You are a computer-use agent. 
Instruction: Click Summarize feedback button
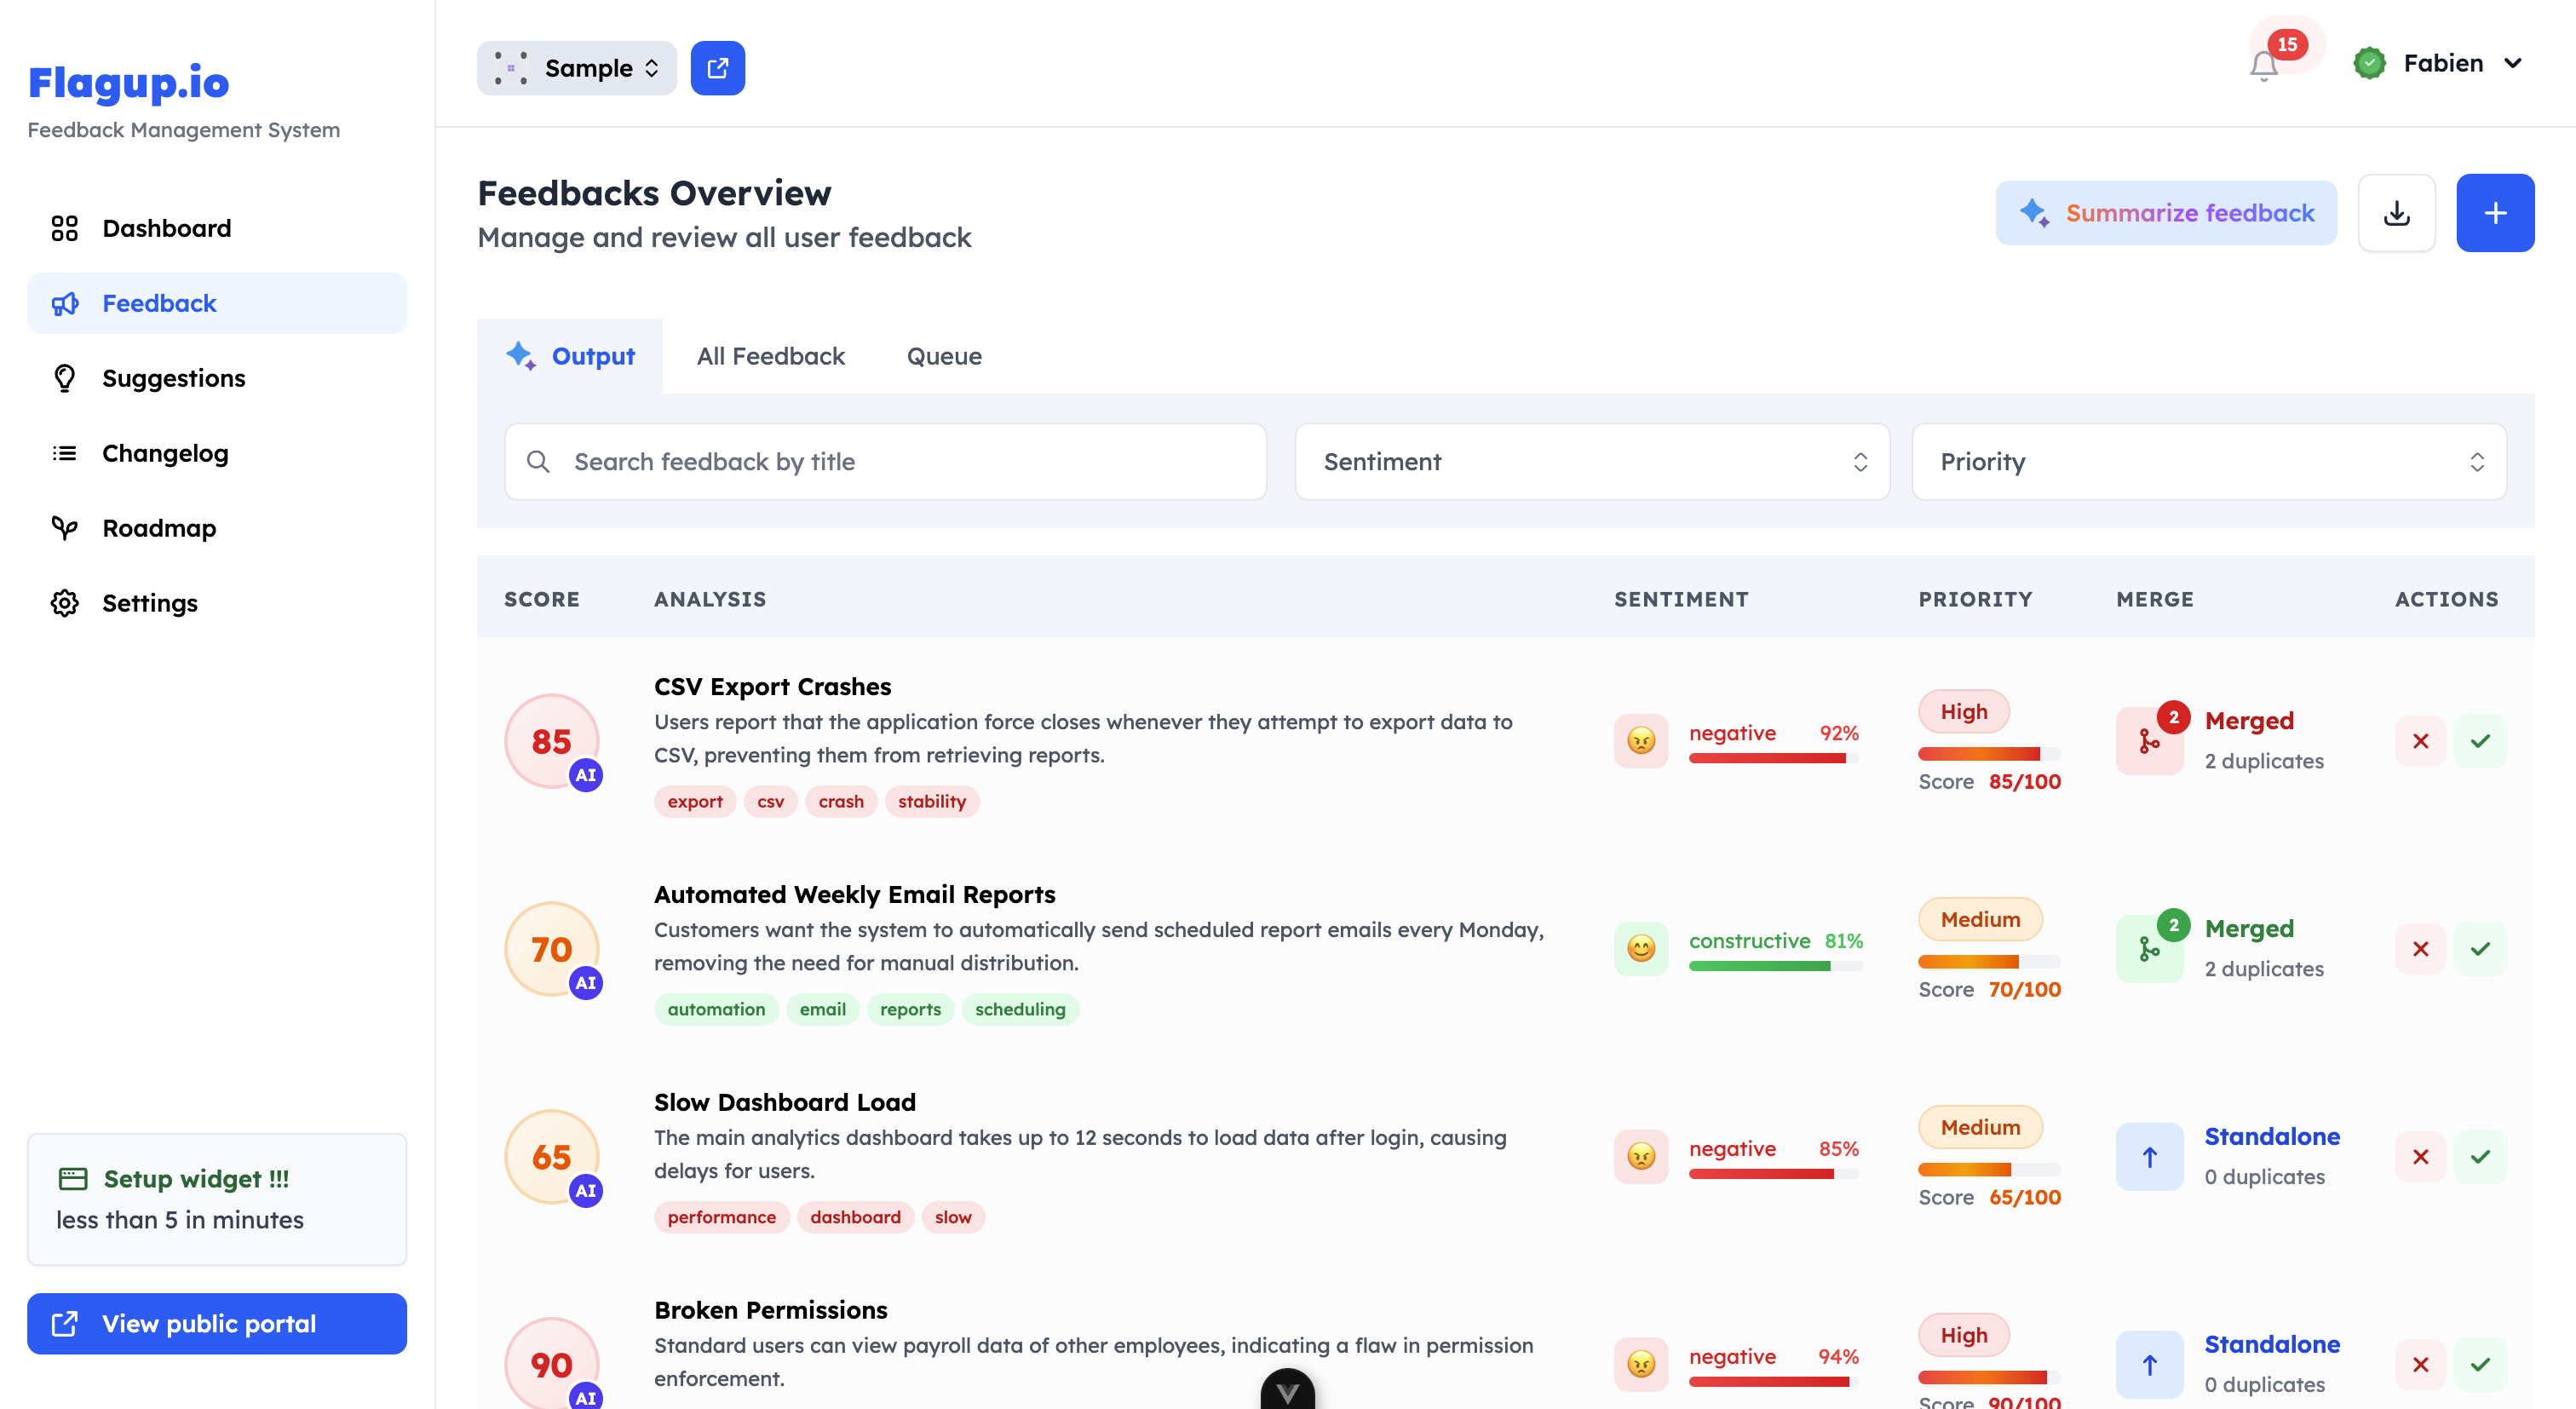tap(2166, 213)
